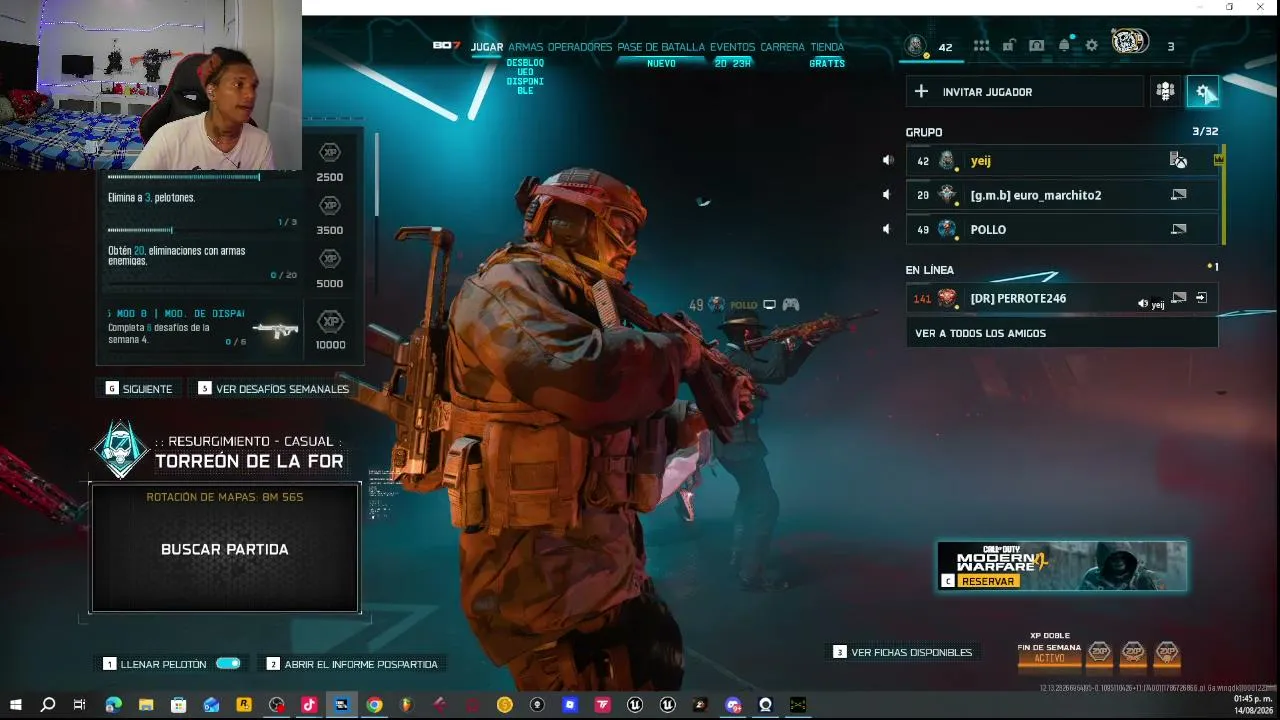Open the channels group icon beside invite
1280x720 pixels.
(x=1165, y=92)
